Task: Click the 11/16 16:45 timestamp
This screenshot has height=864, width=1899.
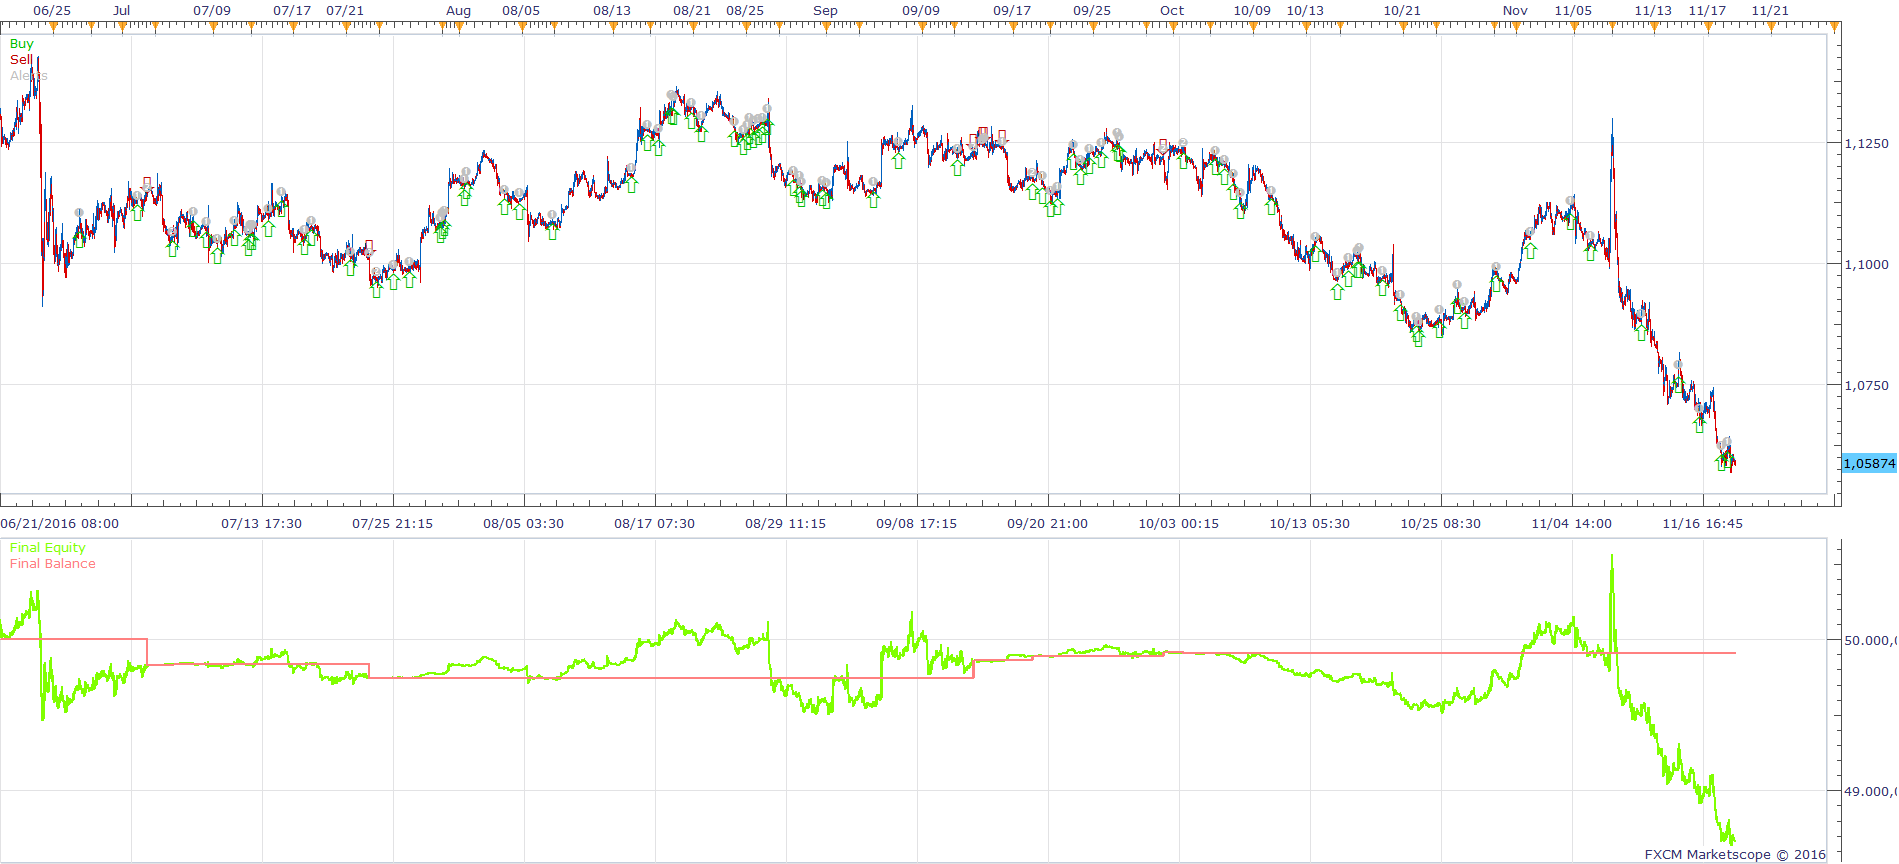Action: [1703, 524]
